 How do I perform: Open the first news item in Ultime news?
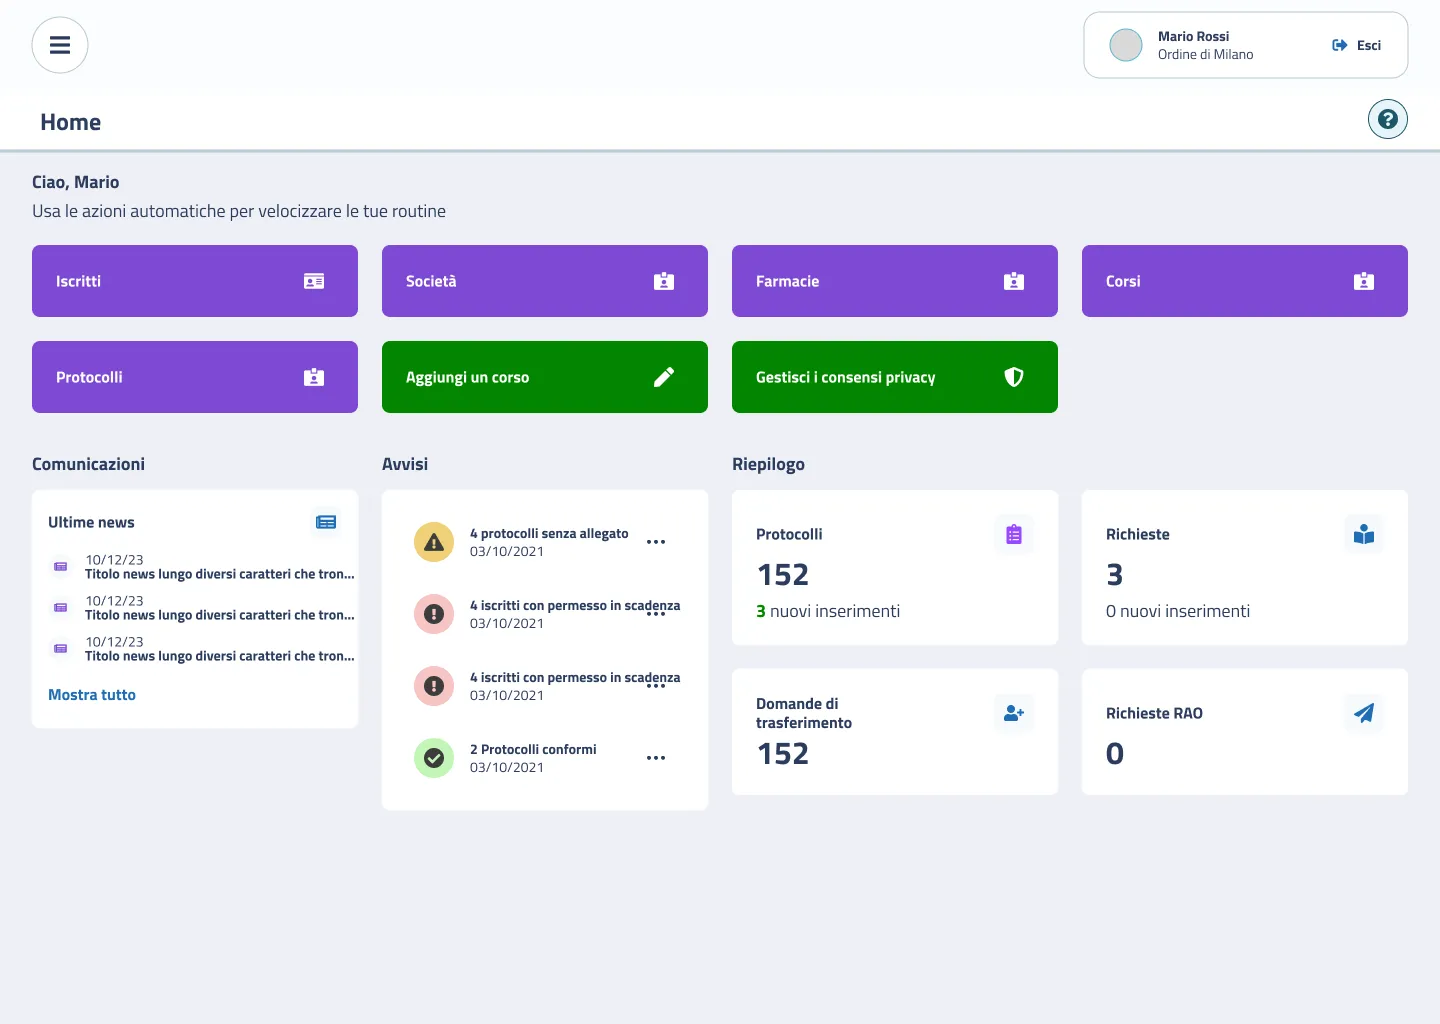[x=203, y=567]
